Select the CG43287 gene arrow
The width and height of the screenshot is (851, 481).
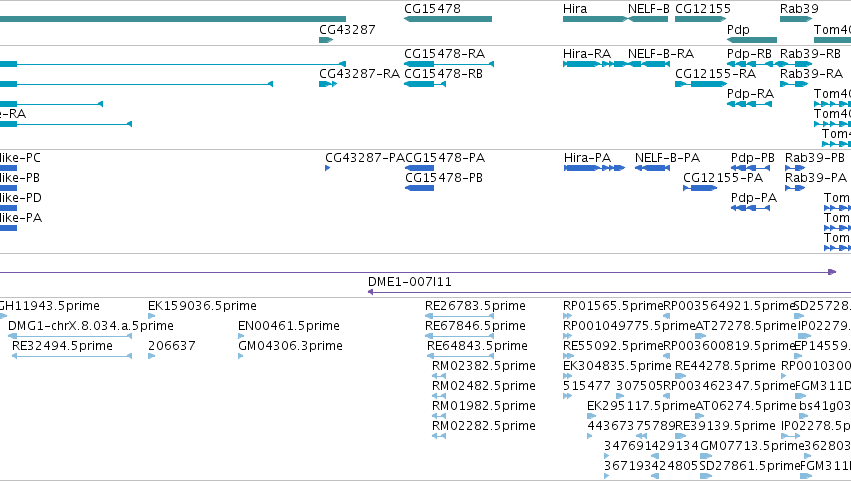(x=326, y=40)
